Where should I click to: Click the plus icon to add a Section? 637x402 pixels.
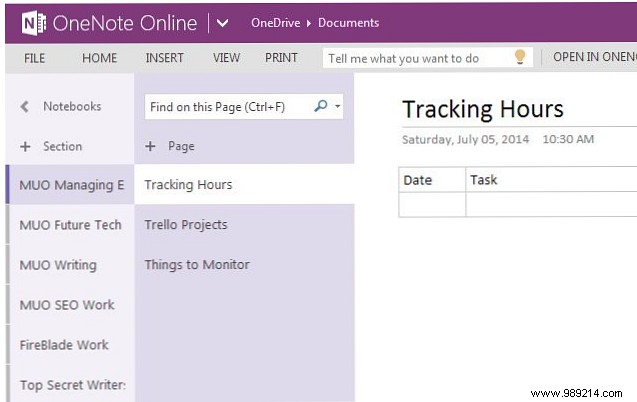25,147
